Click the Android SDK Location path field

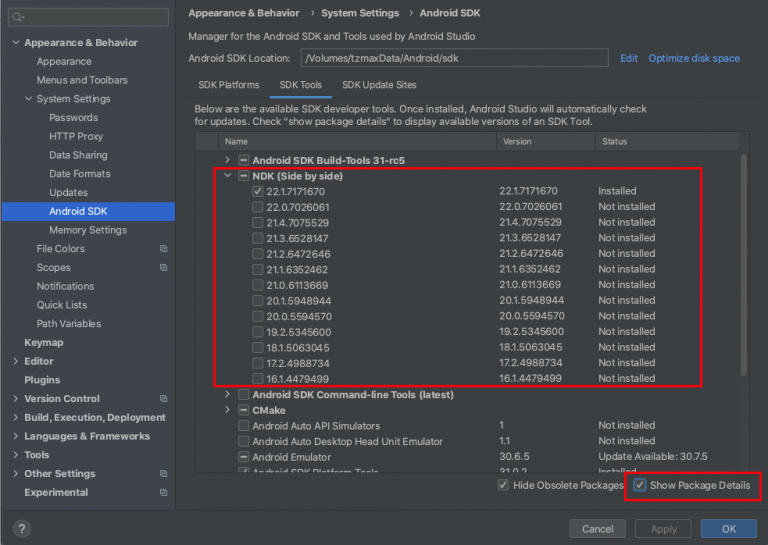(x=455, y=58)
